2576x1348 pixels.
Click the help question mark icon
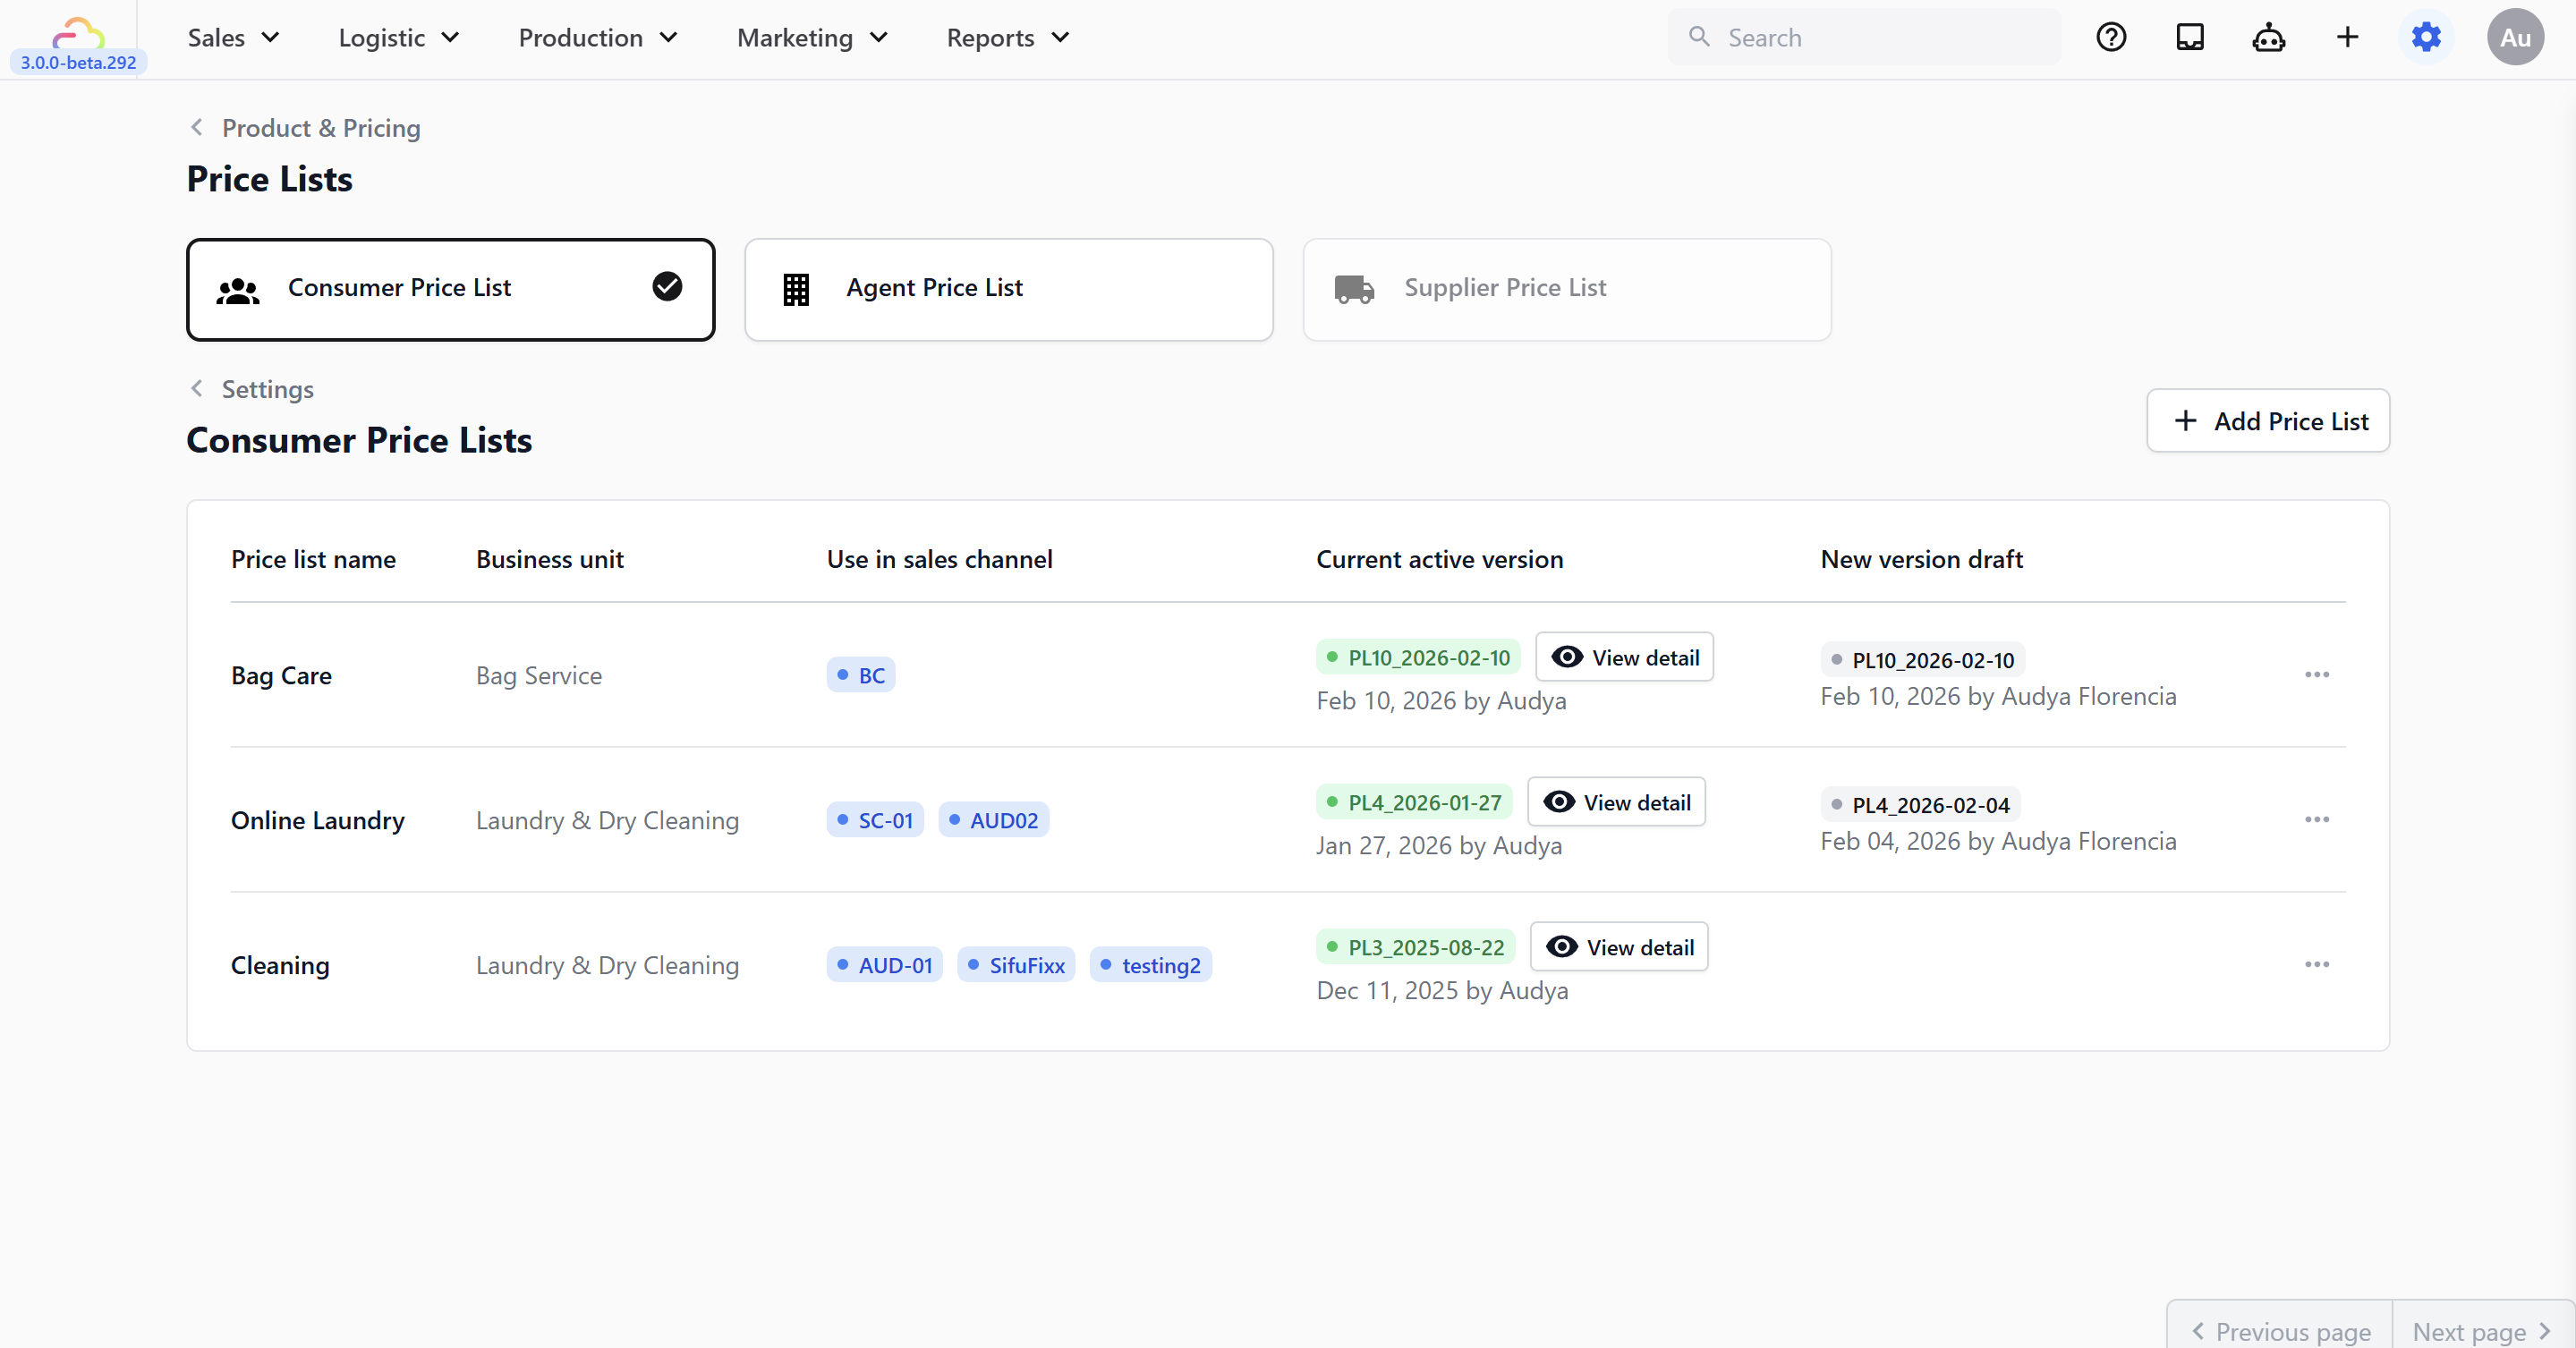click(x=2111, y=37)
